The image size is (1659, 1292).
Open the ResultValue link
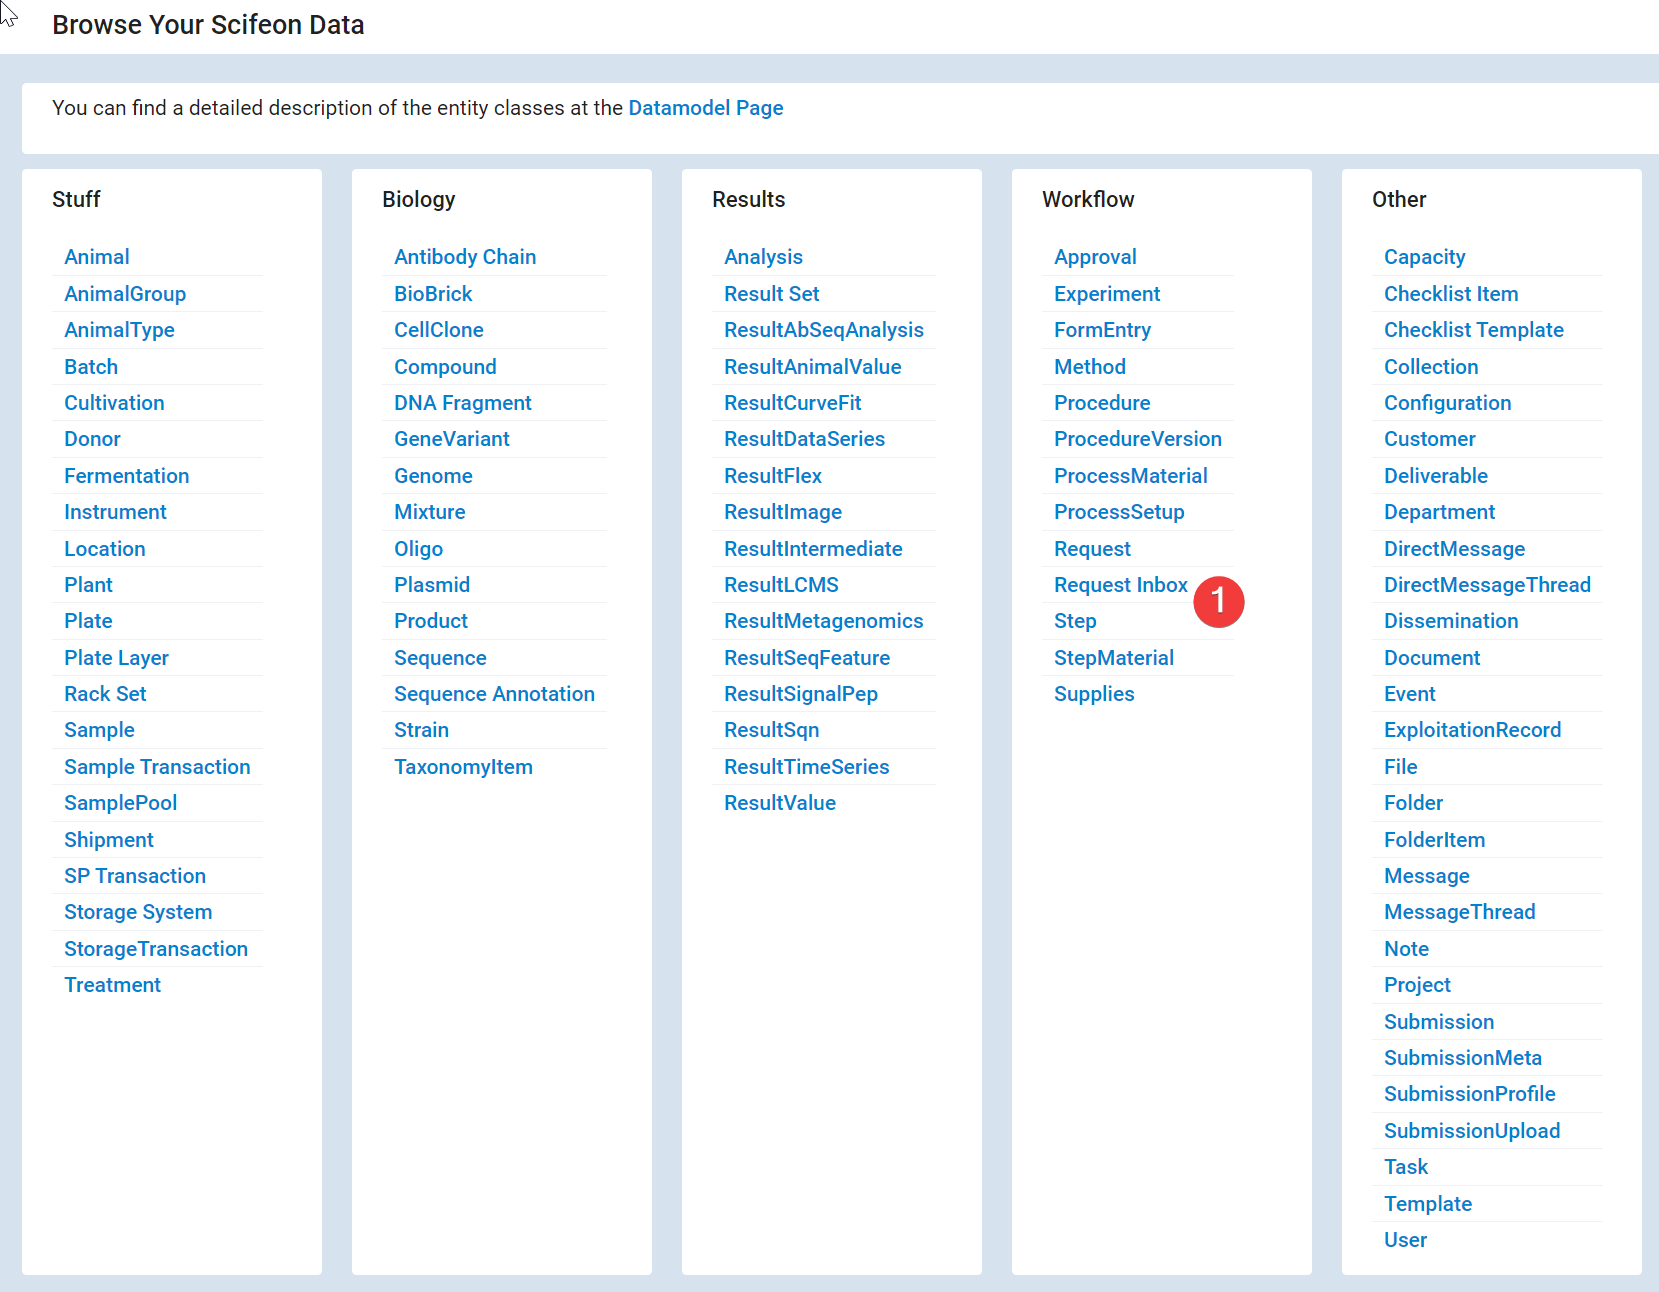click(779, 803)
